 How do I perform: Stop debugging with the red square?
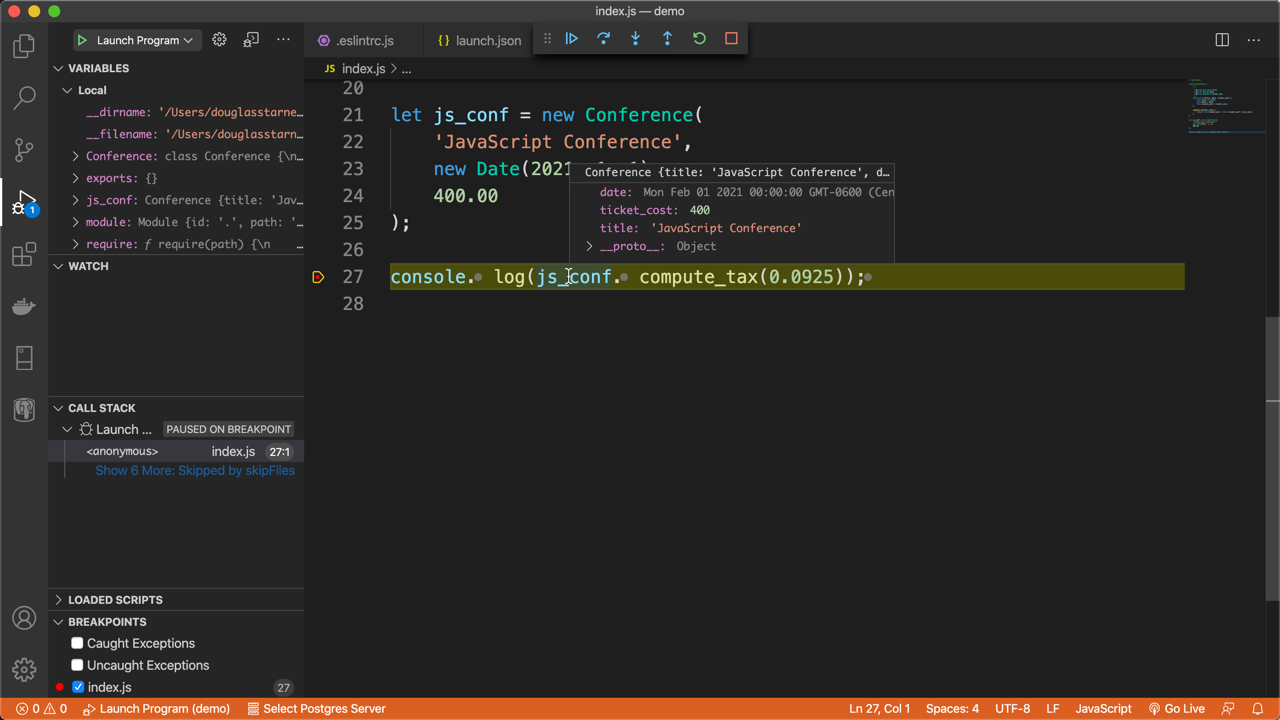coord(732,39)
